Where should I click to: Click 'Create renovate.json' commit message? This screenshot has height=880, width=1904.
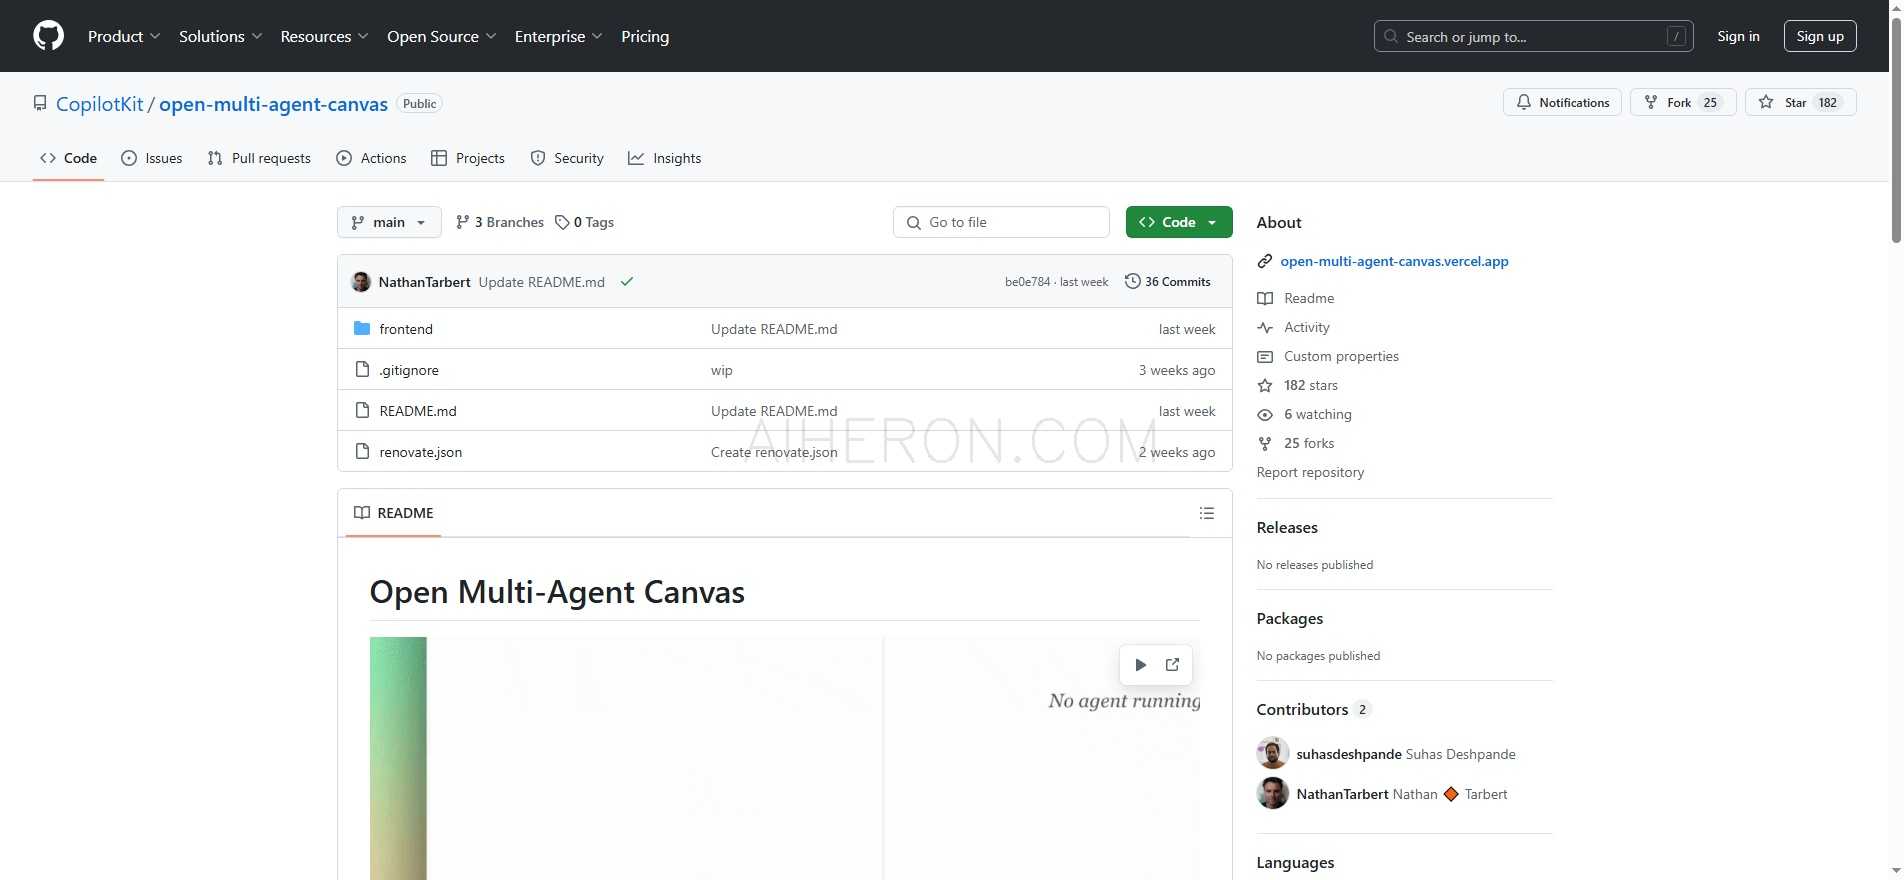(774, 452)
